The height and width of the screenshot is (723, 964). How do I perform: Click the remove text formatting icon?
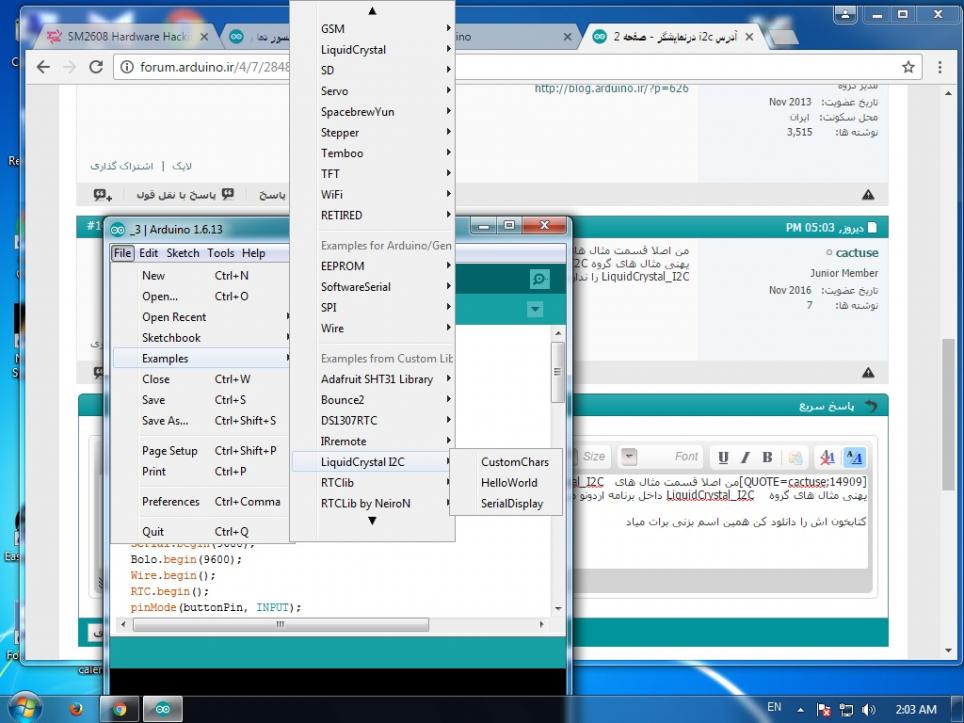(827, 457)
